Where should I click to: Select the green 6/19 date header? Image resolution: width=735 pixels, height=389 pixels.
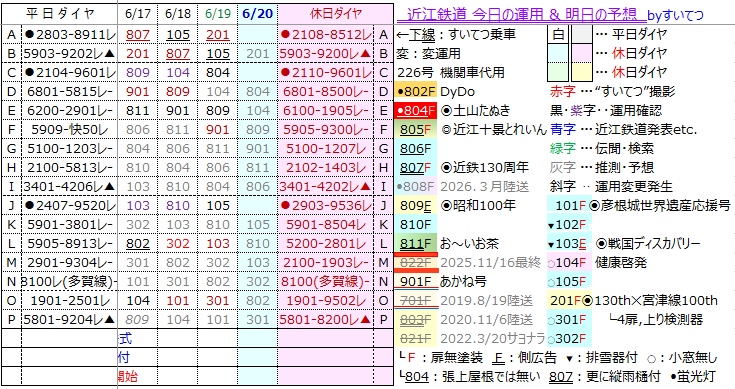point(218,14)
